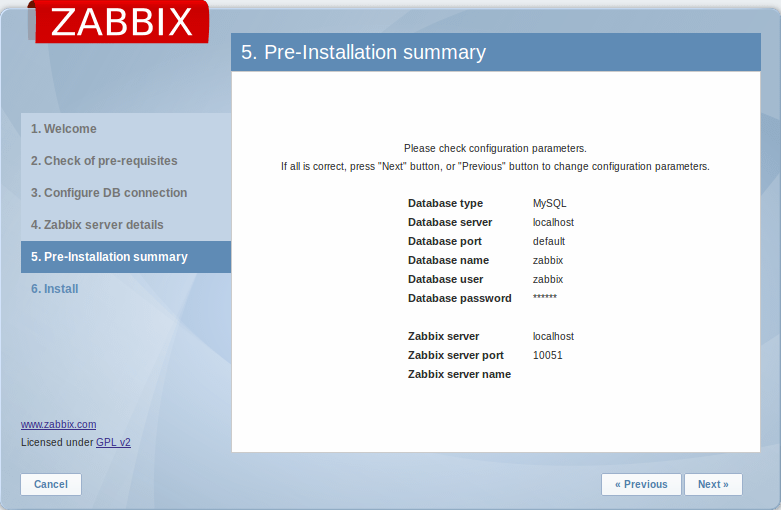Click the Database name label
This screenshot has height=510, width=781.
tap(448, 260)
